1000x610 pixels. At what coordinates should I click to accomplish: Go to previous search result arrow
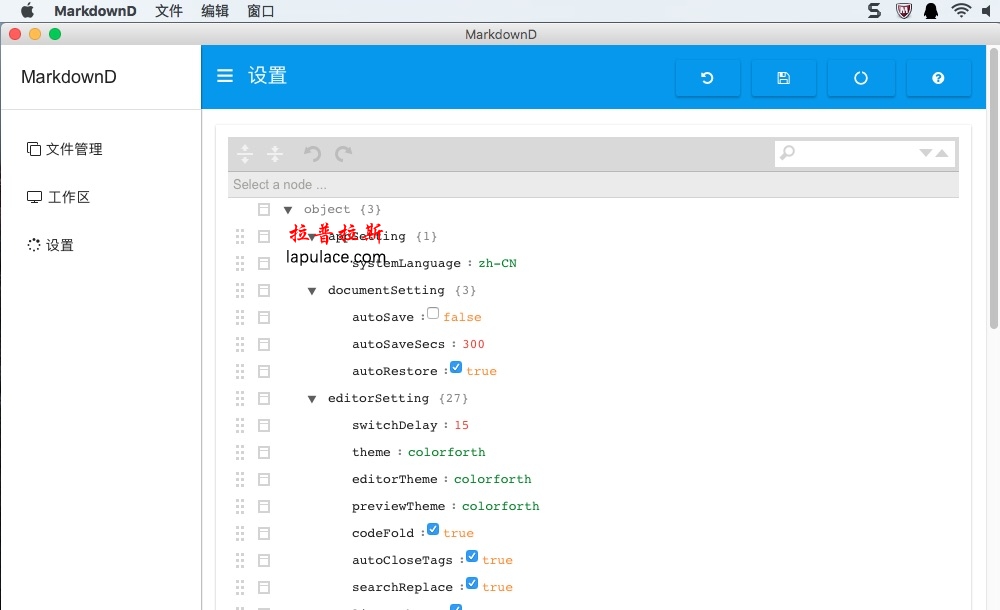coord(942,153)
